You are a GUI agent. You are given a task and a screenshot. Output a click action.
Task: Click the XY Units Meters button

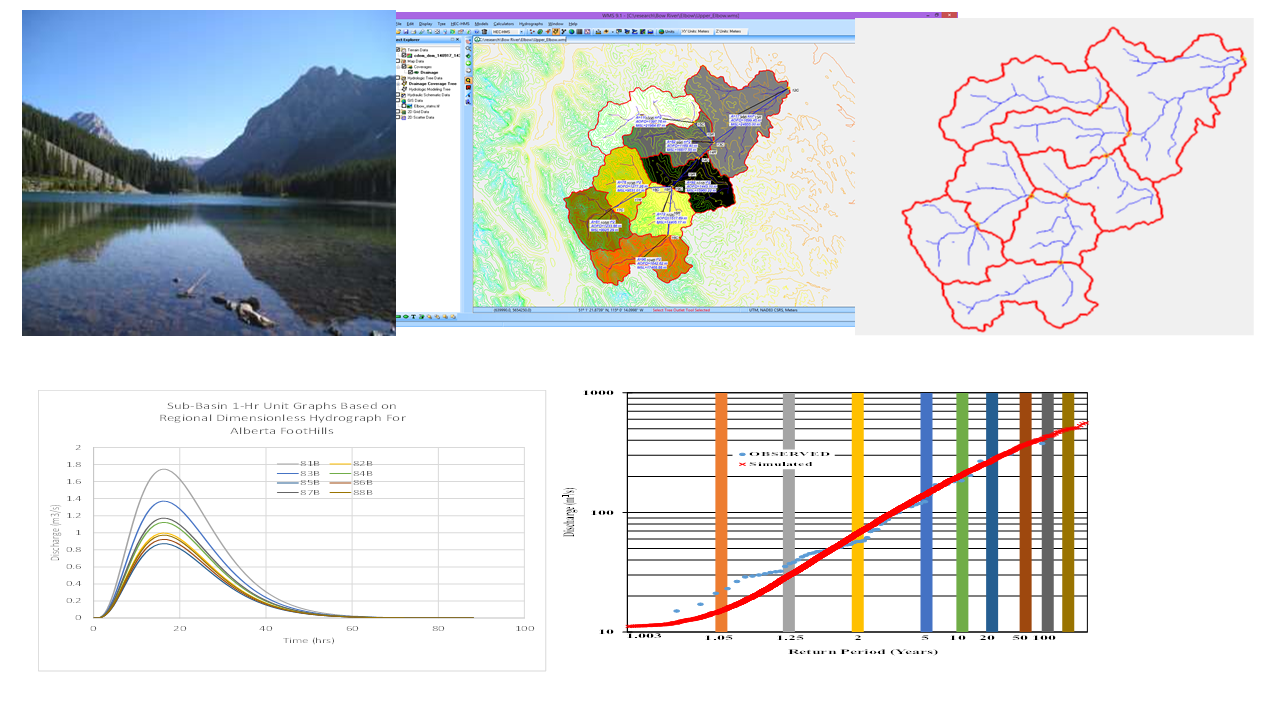click(698, 32)
